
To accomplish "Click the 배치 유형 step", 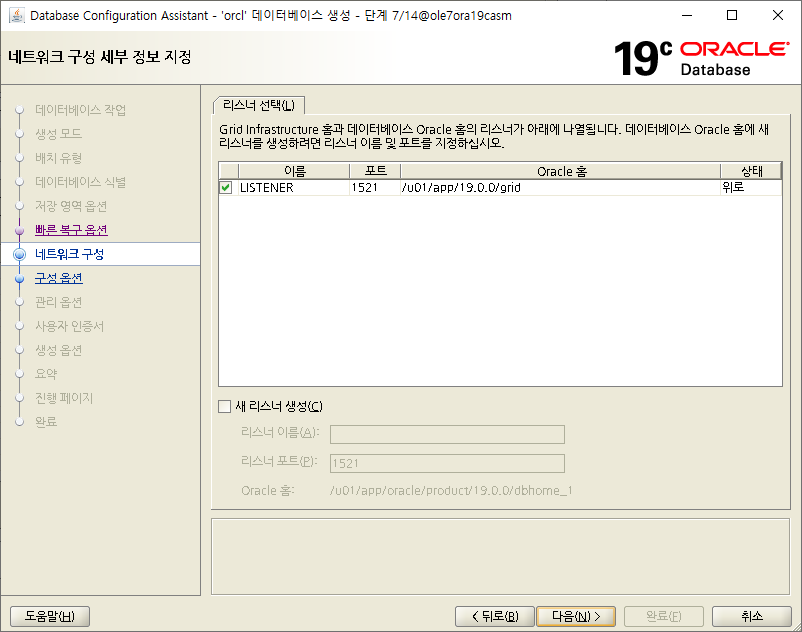I will pos(59,158).
